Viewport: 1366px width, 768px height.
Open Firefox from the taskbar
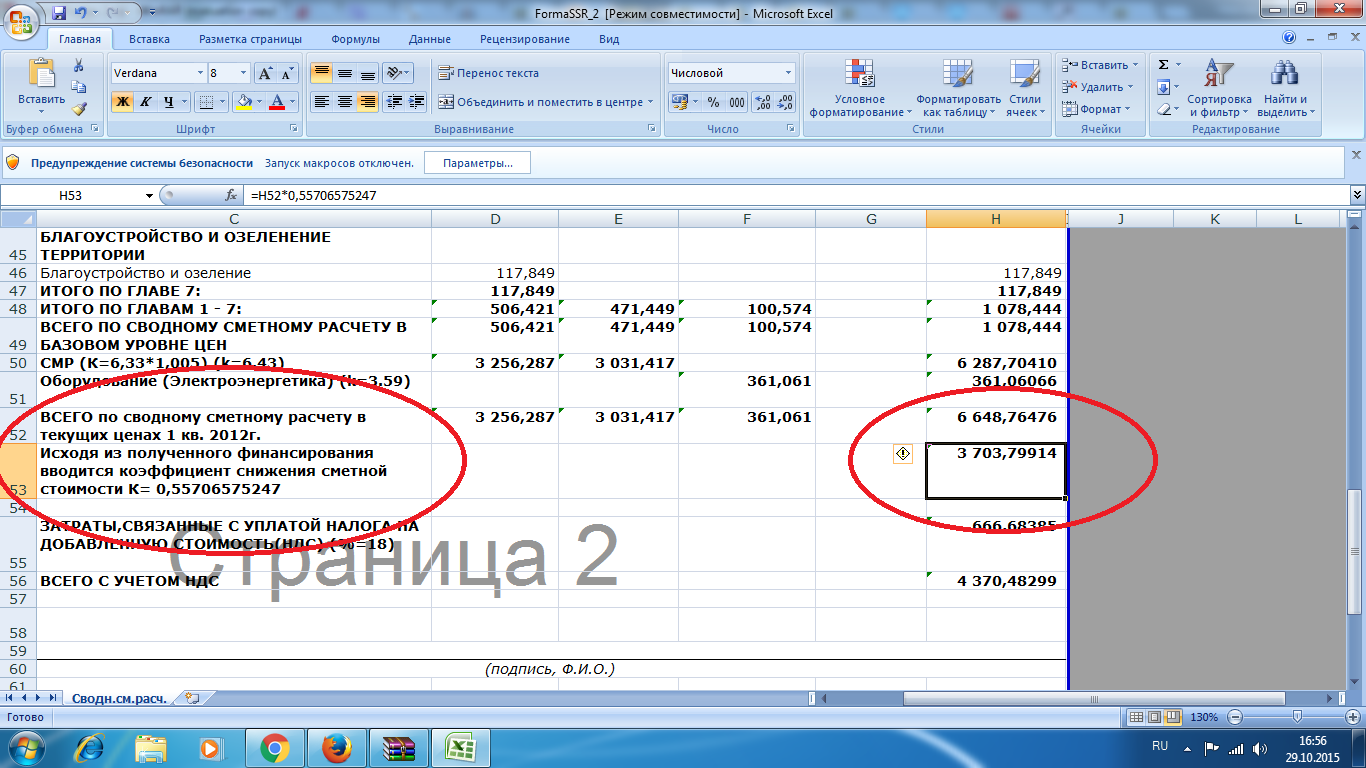pyautogui.click(x=337, y=747)
